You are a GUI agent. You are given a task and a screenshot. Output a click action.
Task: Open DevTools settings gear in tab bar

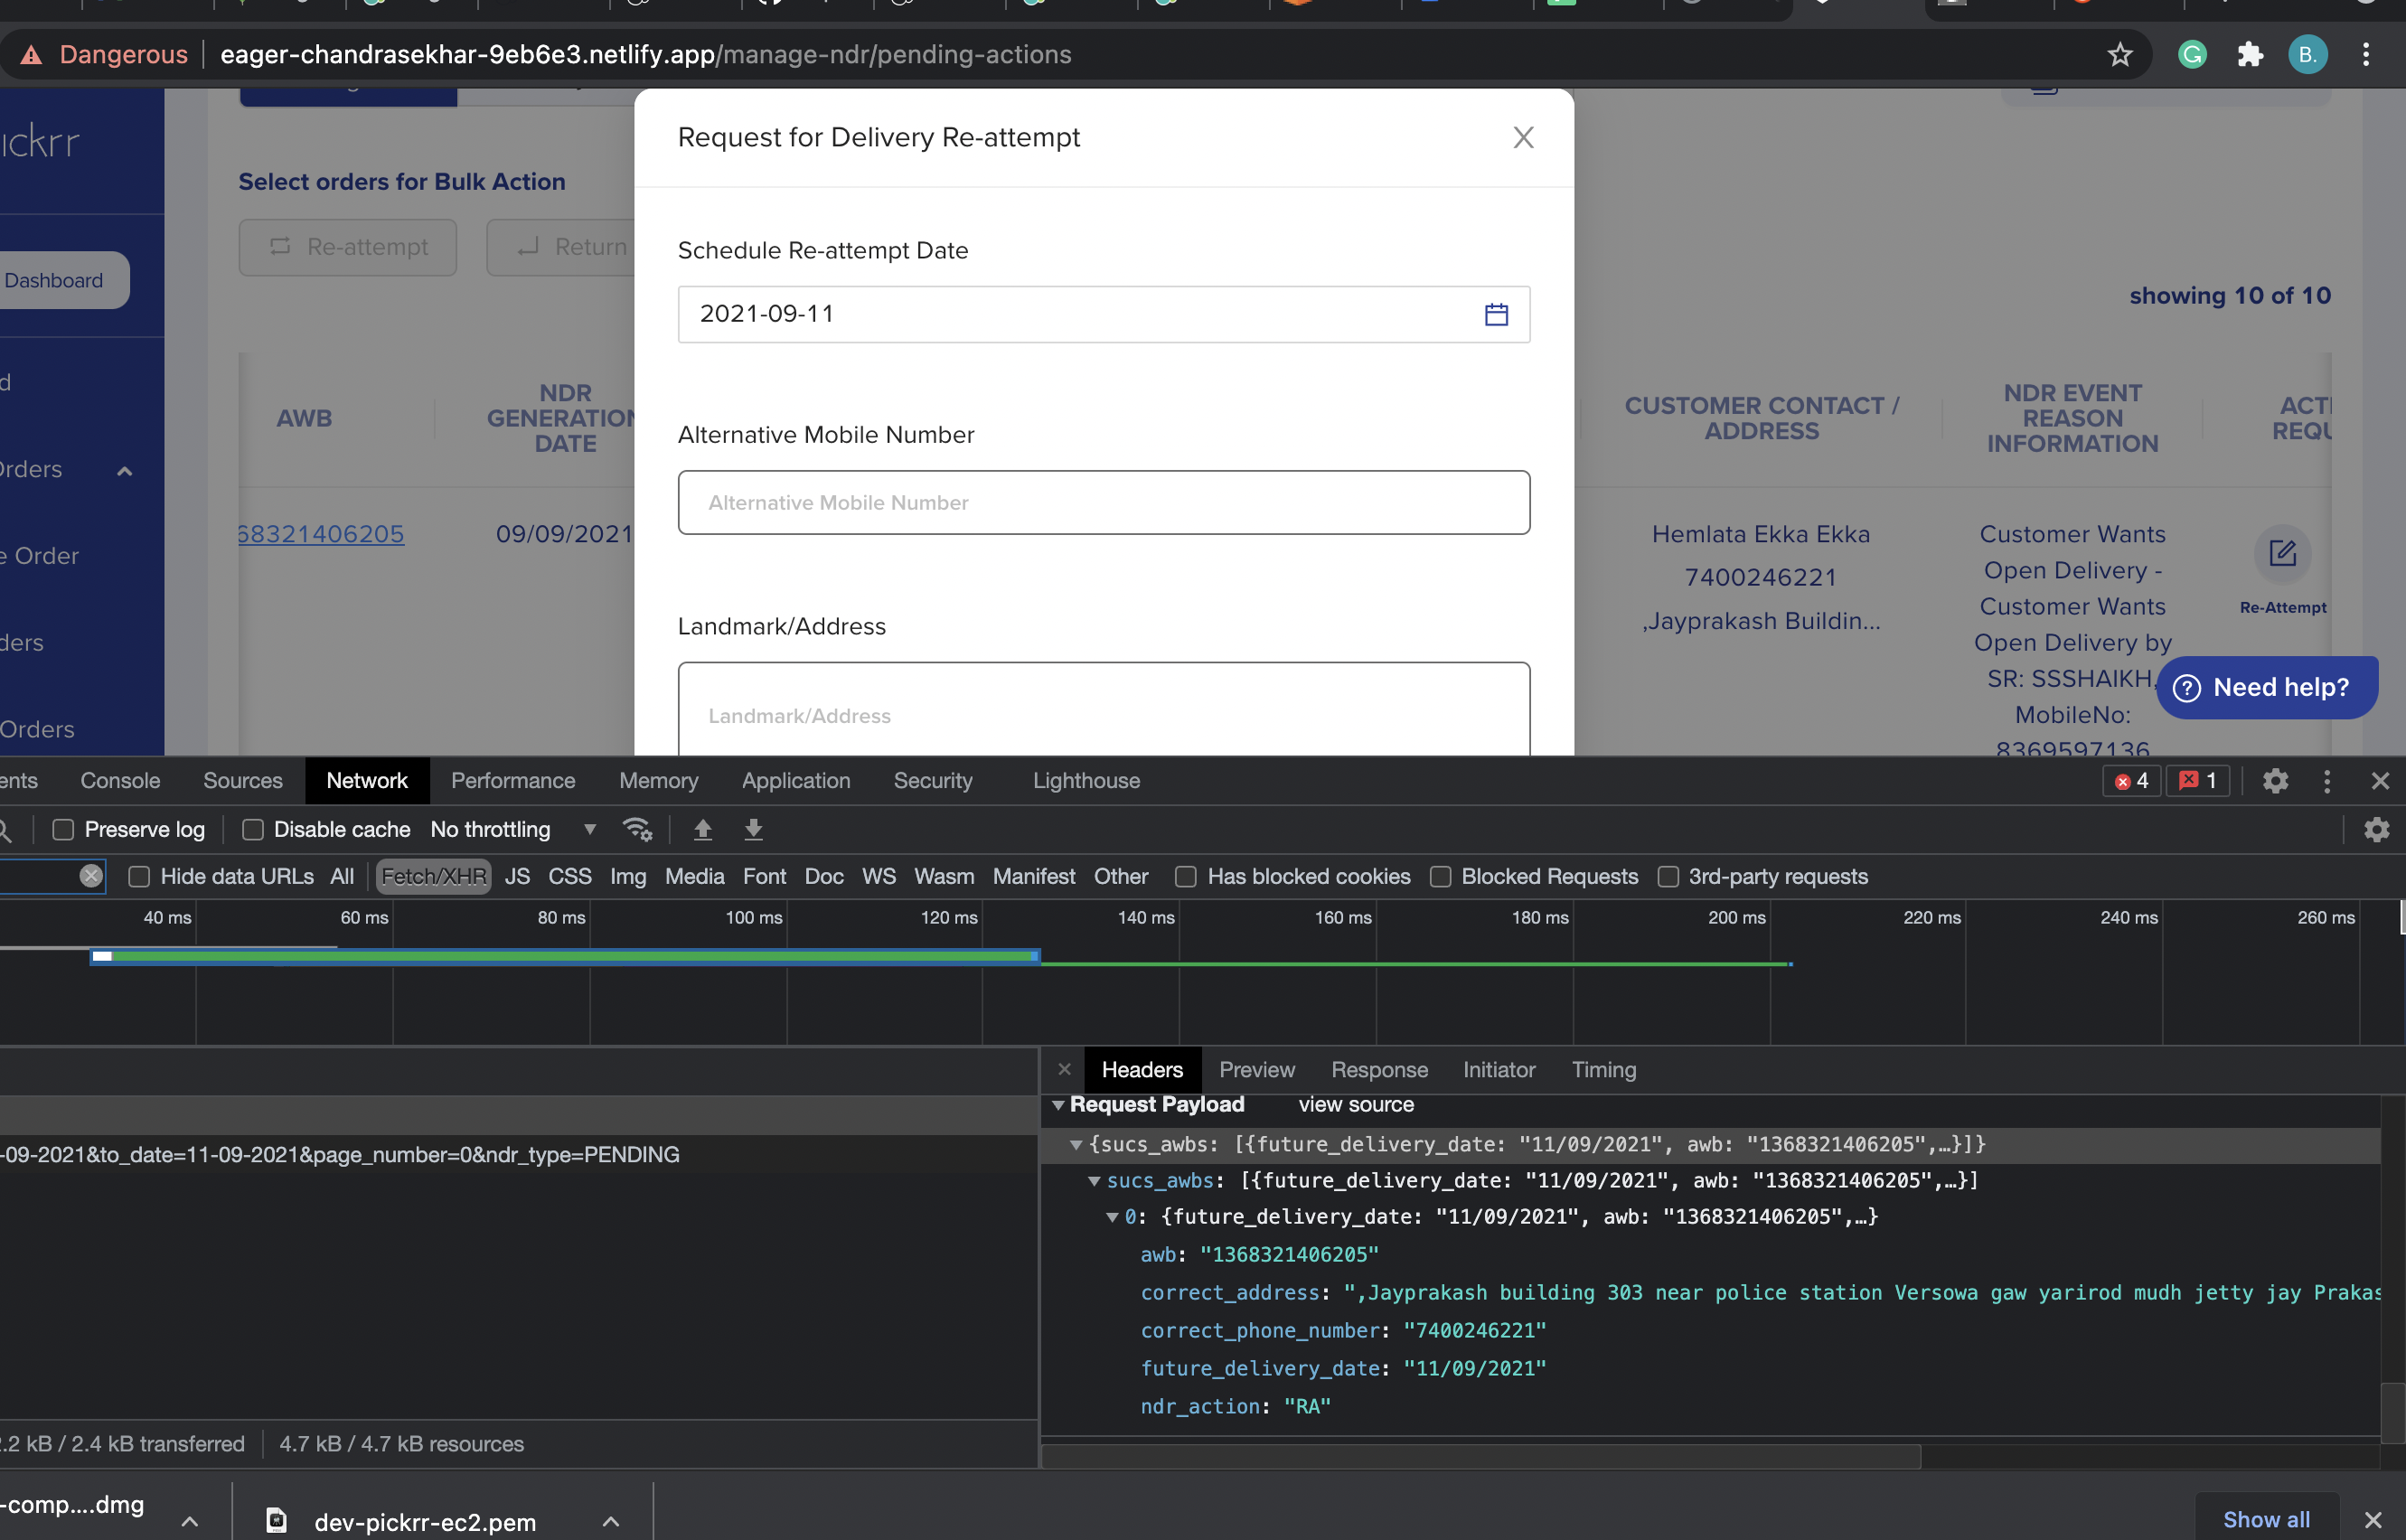2276,781
